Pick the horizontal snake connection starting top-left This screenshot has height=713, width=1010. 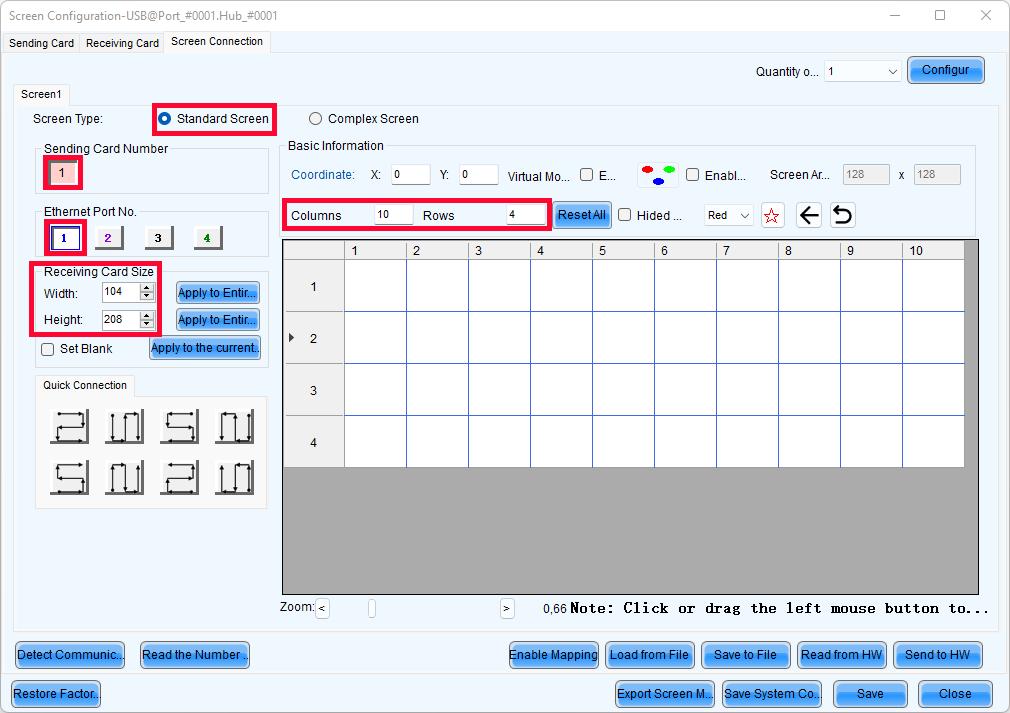coord(70,426)
